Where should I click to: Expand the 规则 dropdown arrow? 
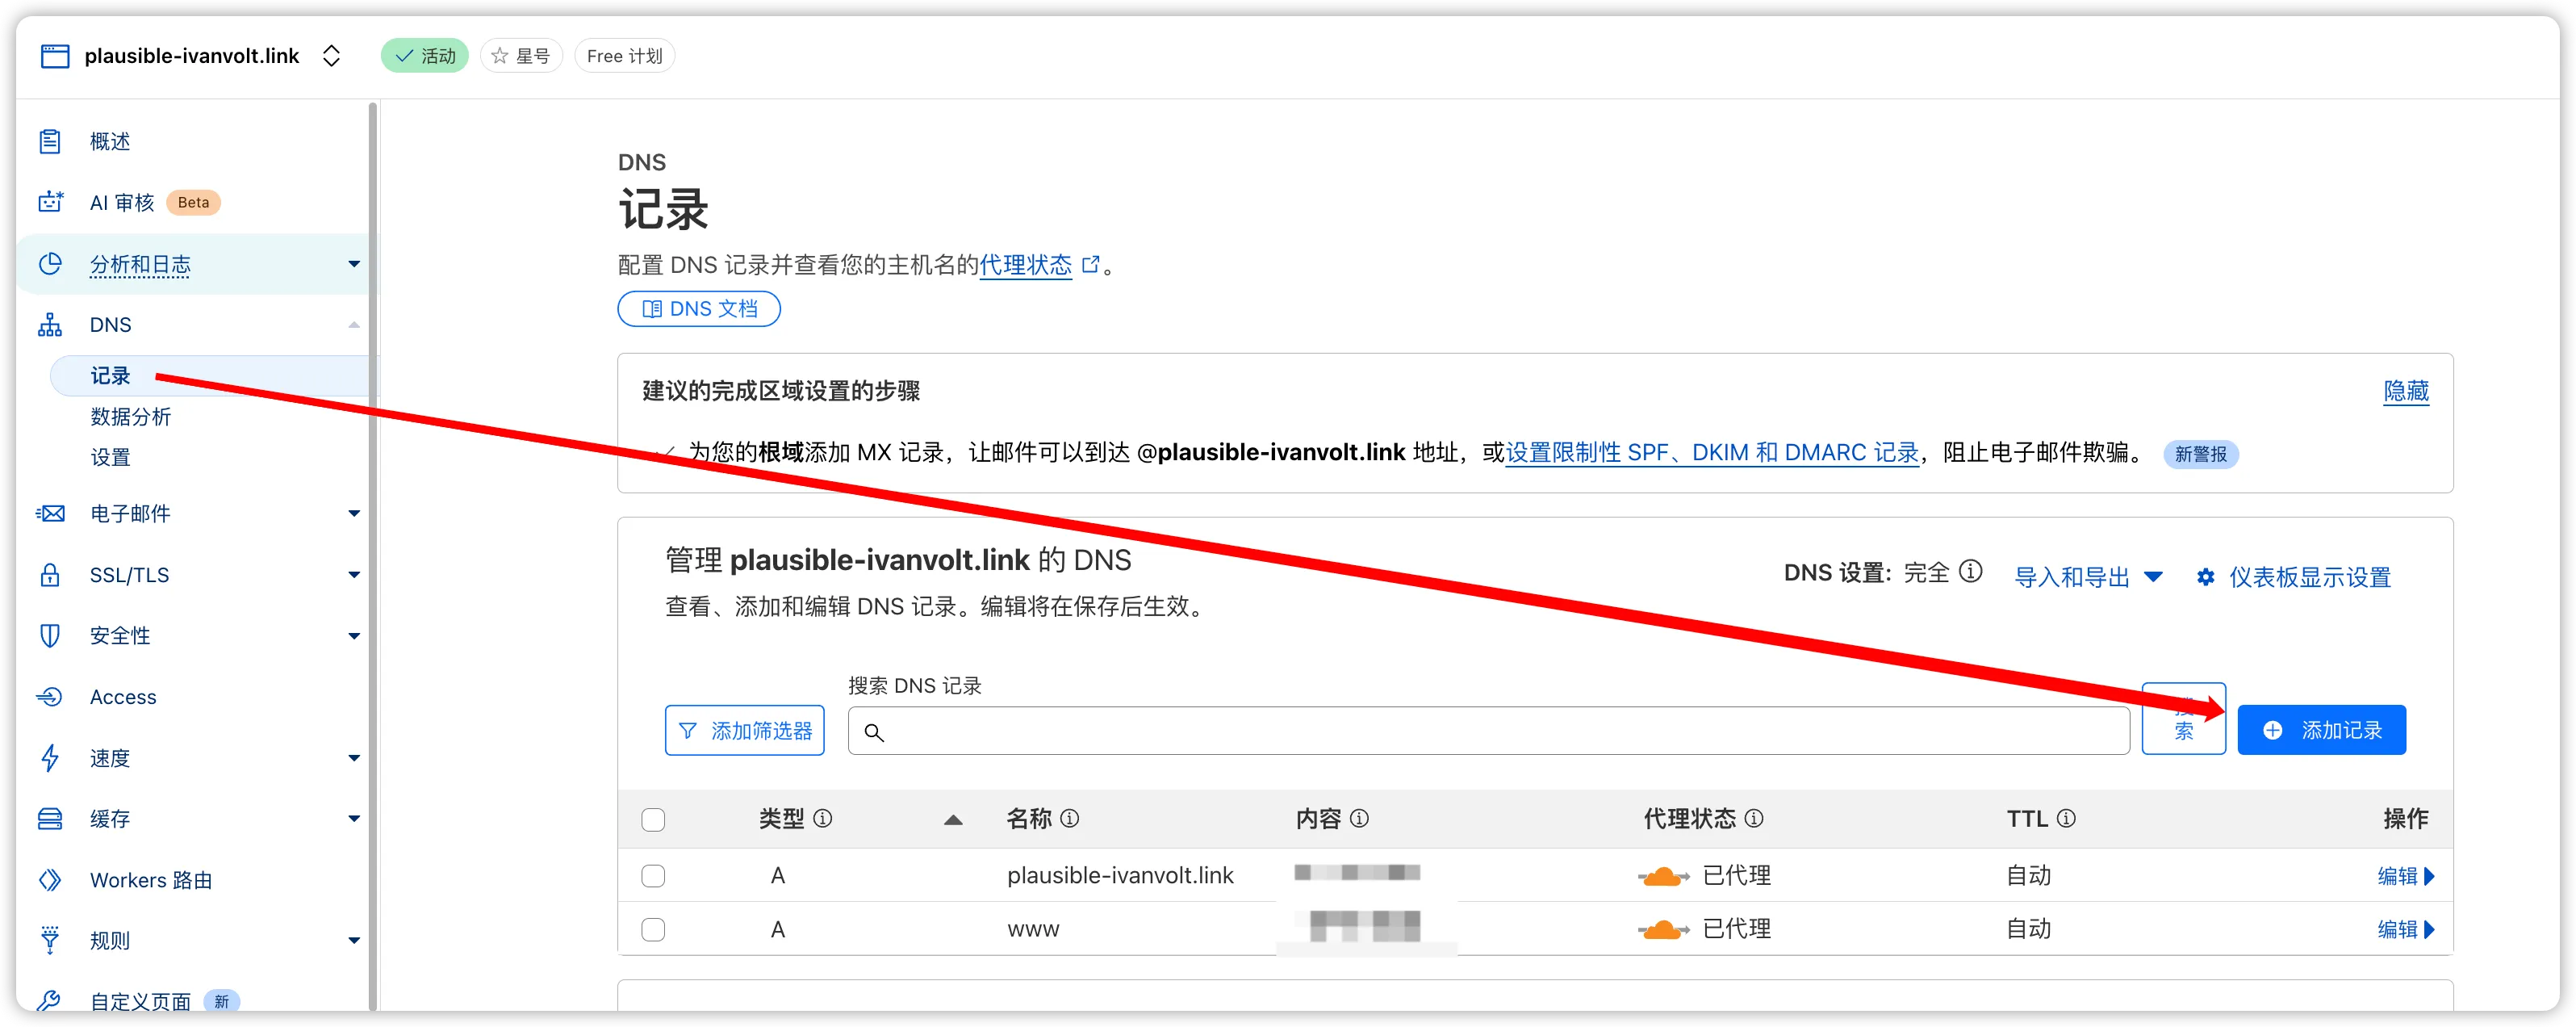[x=353, y=940]
